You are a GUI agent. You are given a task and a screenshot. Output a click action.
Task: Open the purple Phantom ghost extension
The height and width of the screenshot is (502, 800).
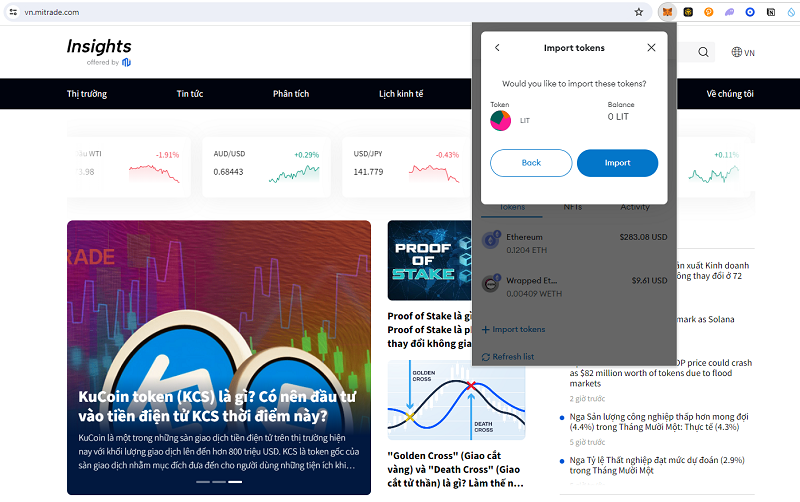[730, 12]
